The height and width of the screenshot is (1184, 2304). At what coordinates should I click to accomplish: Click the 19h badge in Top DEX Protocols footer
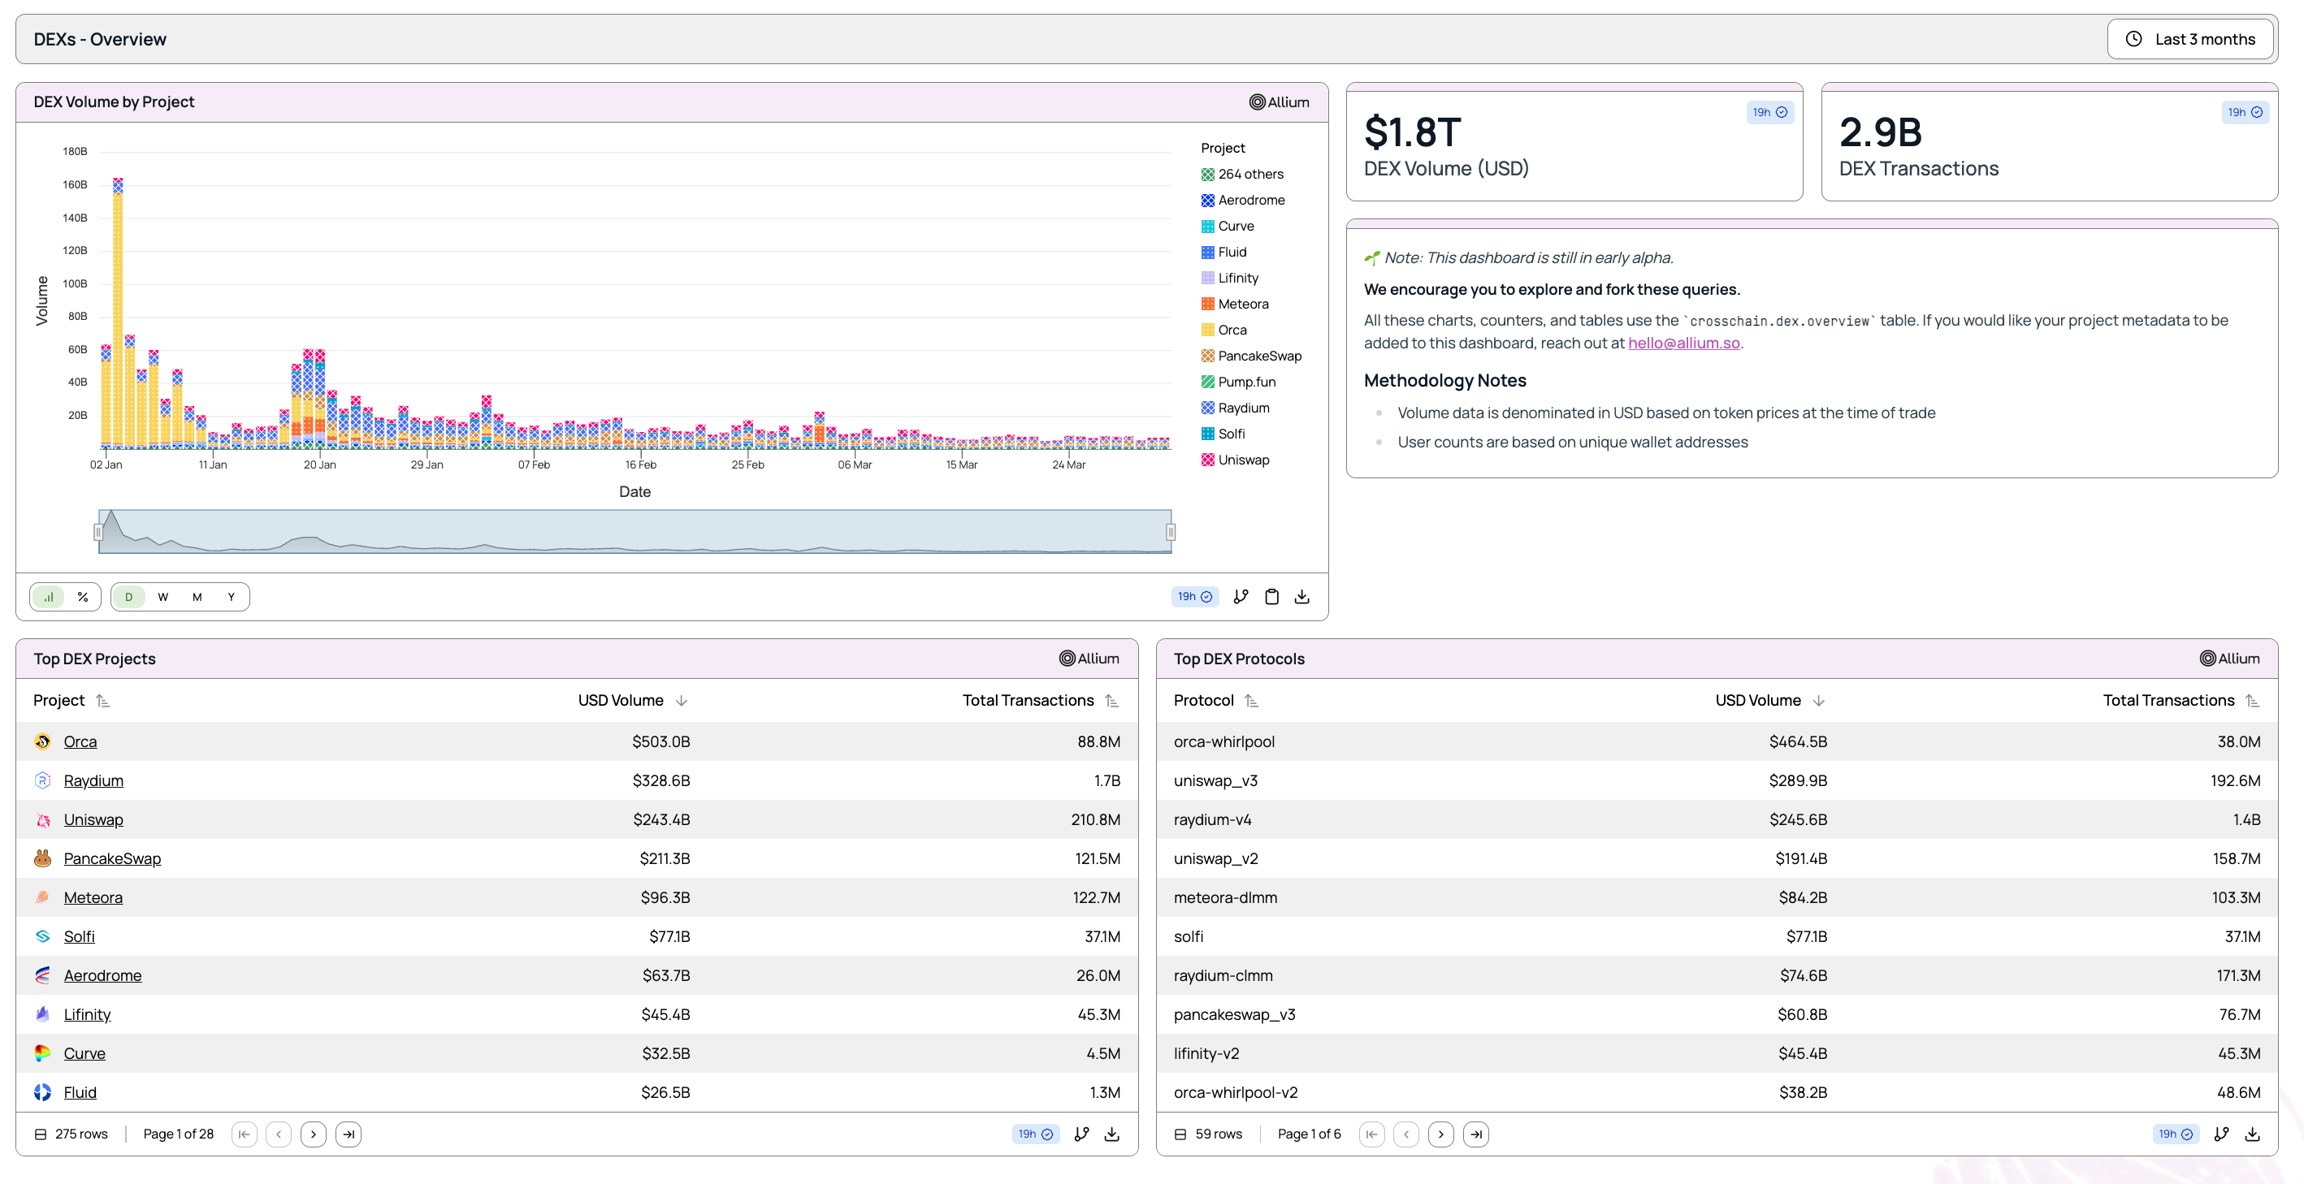(x=2175, y=1135)
